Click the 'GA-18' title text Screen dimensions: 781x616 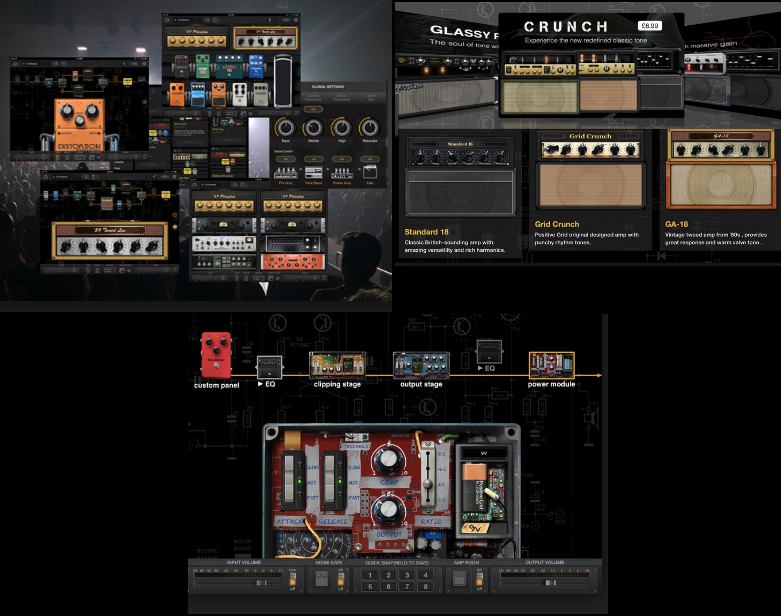pyautogui.click(x=676, y=224)
